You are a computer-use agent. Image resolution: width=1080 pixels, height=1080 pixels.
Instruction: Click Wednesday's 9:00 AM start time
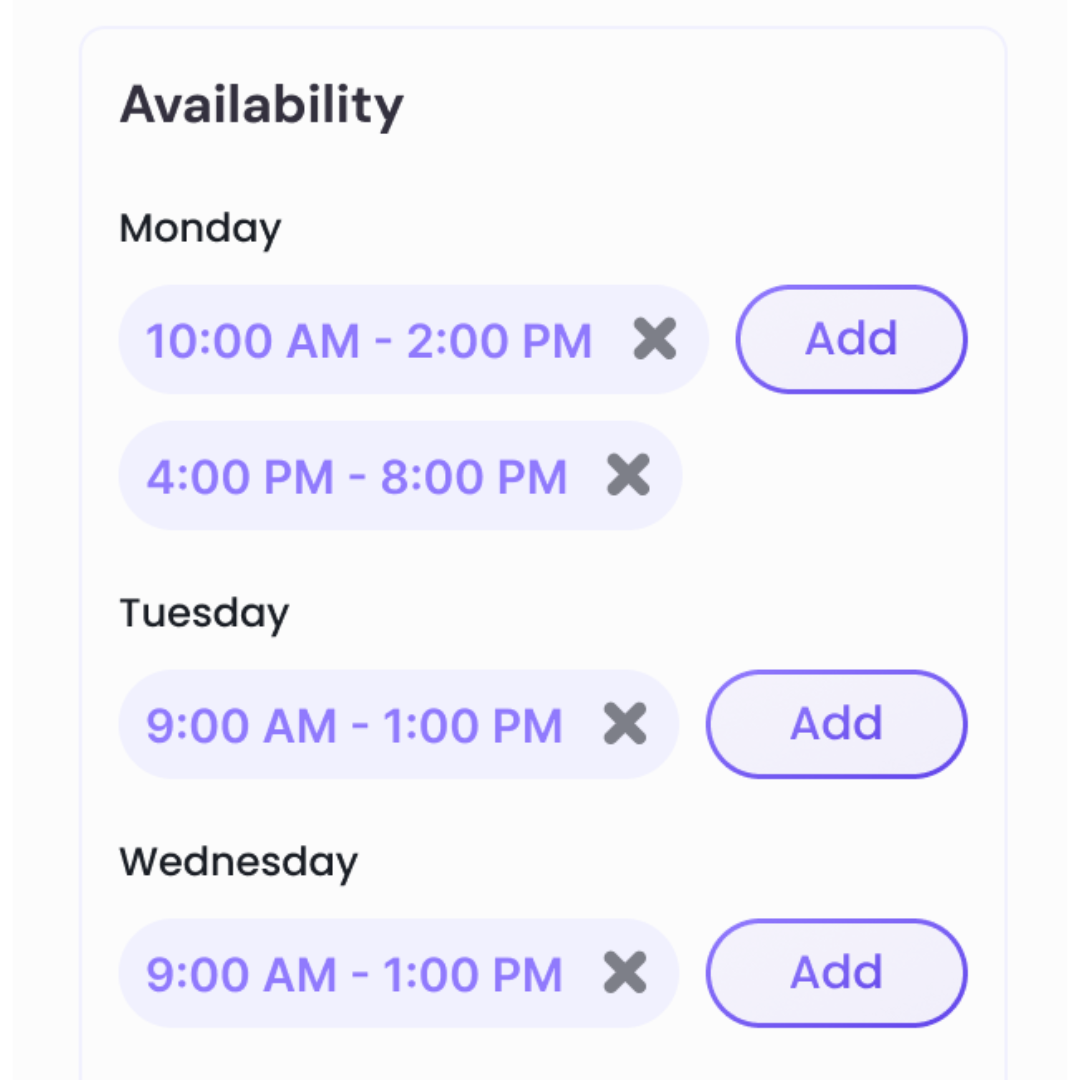click(x=241, y=975)
